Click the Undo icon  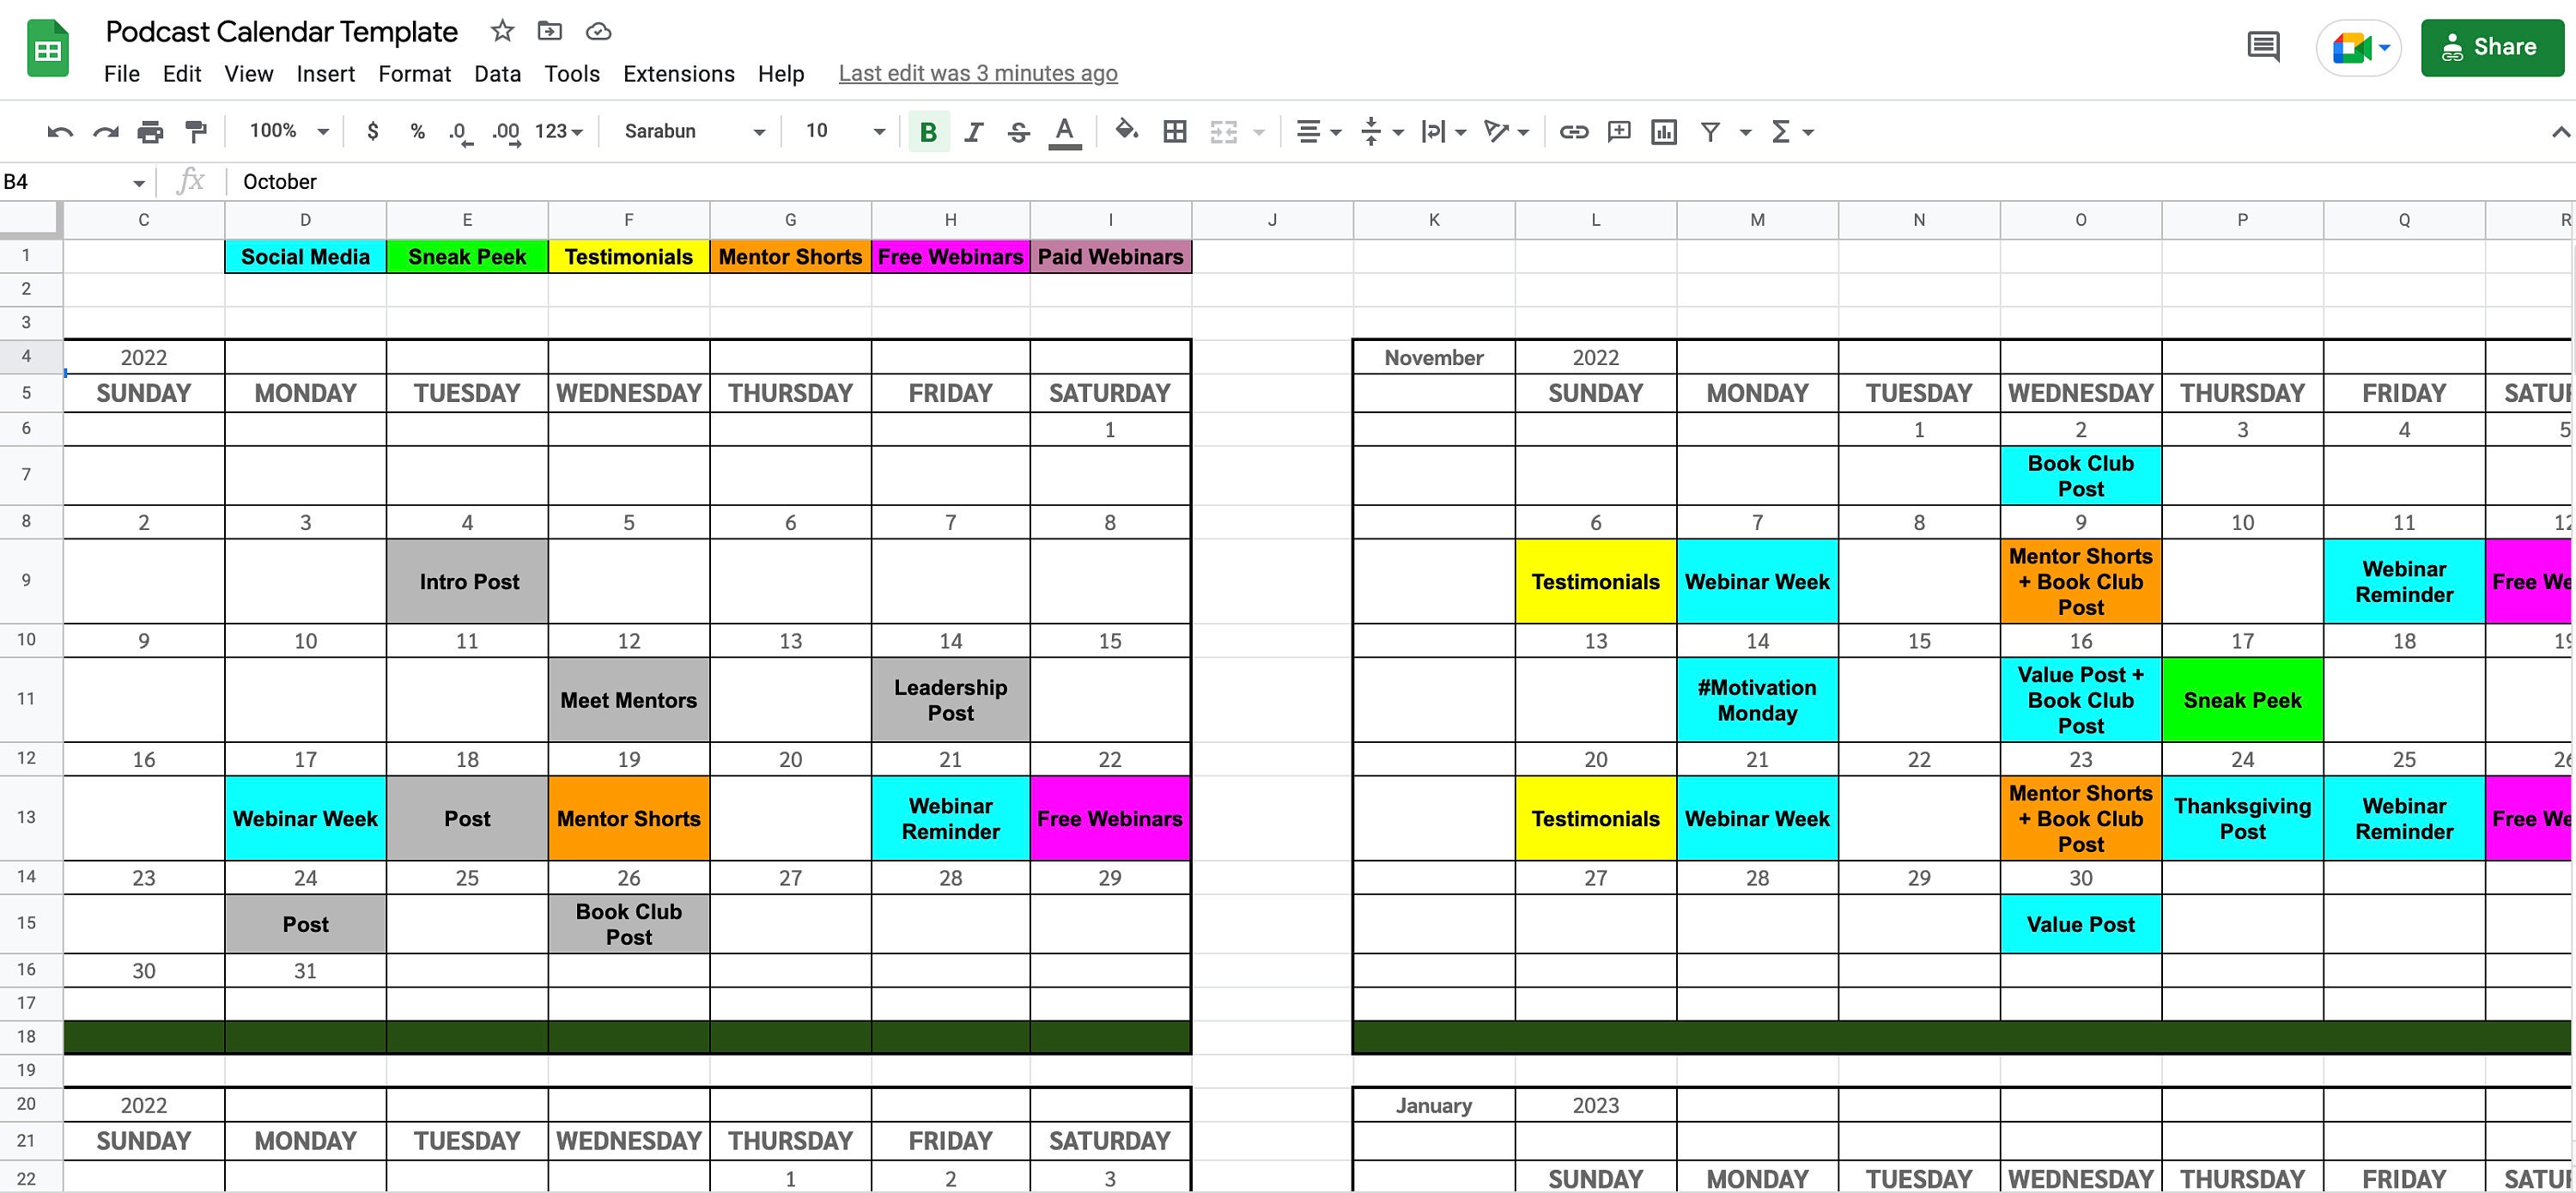(x=60, y=132)
